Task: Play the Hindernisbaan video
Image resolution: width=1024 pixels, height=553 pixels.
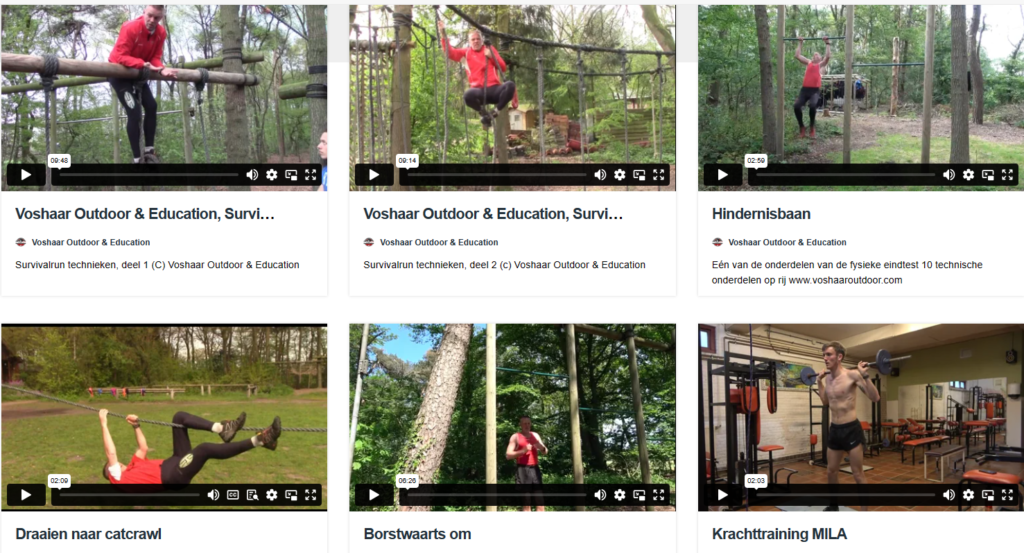Action: [x=723, y=175]
